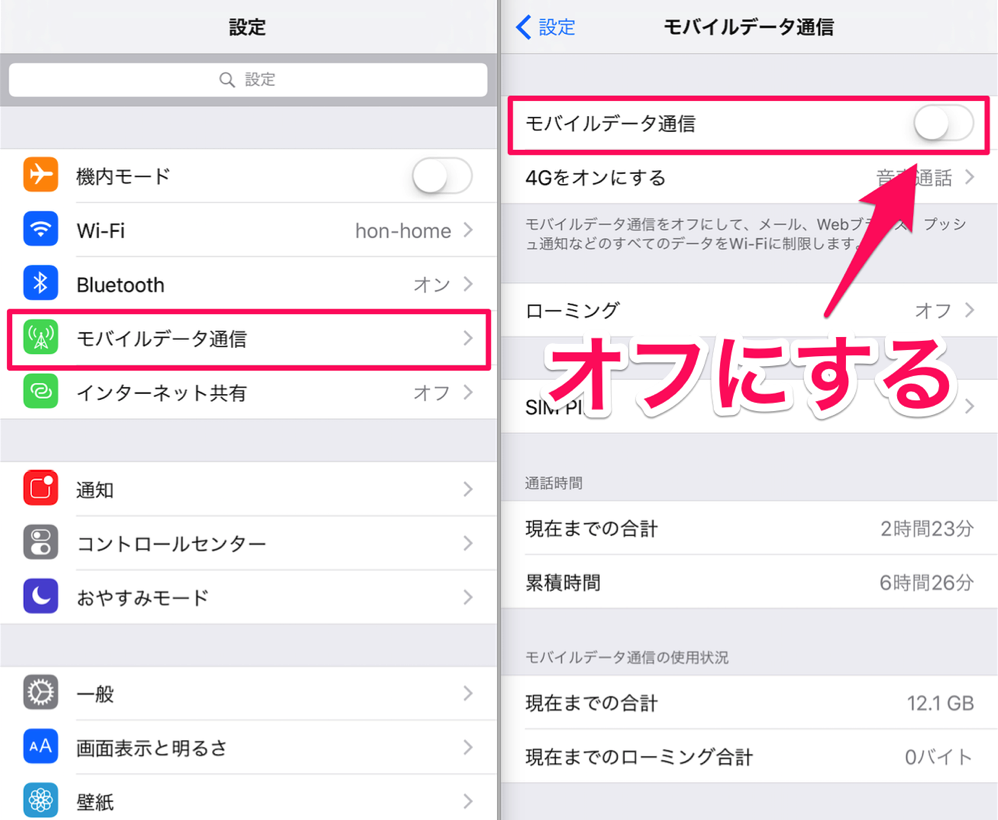Tap the blue back arrow icon

coord(523,27)
